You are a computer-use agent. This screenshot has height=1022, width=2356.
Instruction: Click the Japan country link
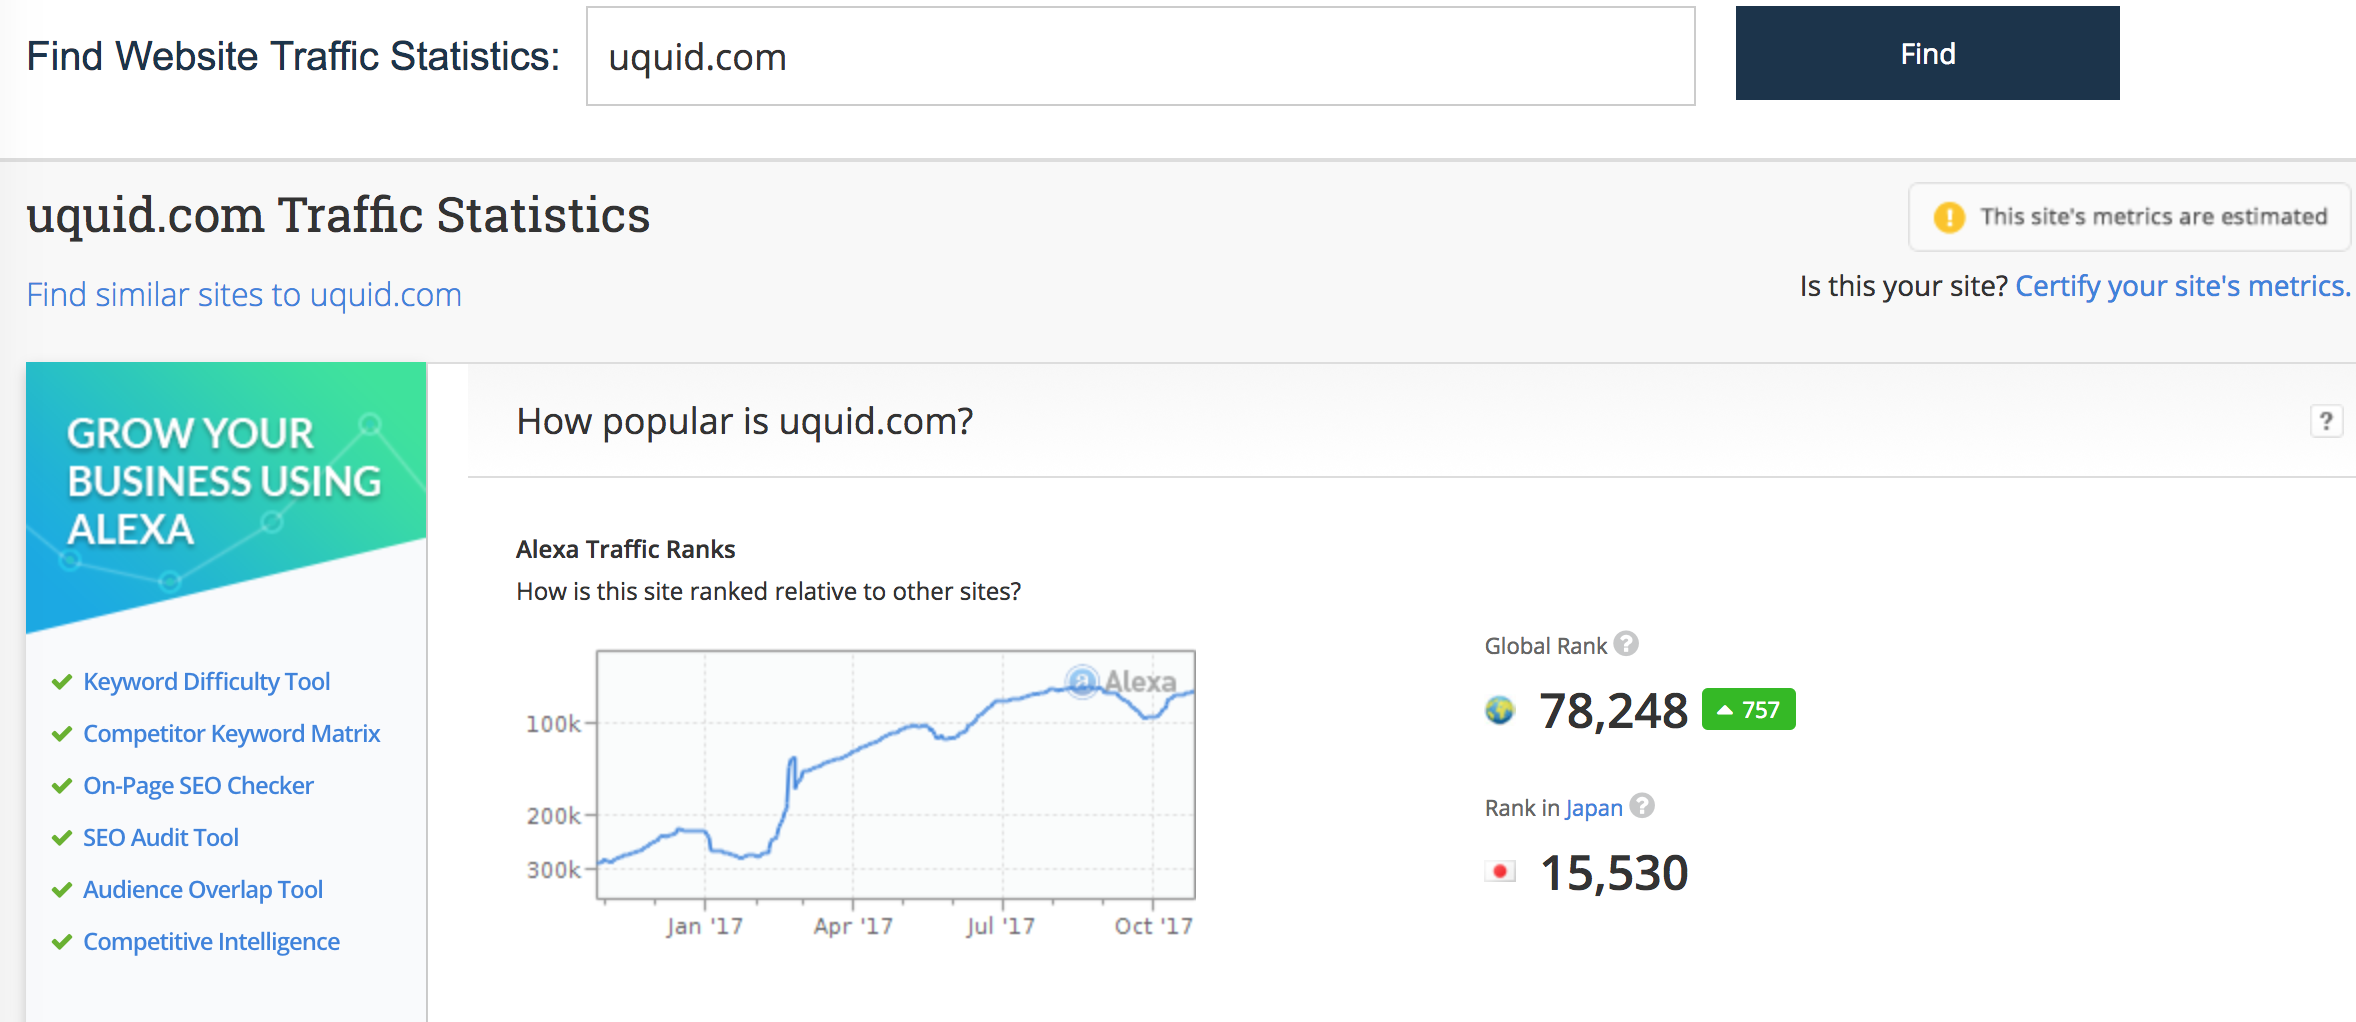(x=1593, y=808)
